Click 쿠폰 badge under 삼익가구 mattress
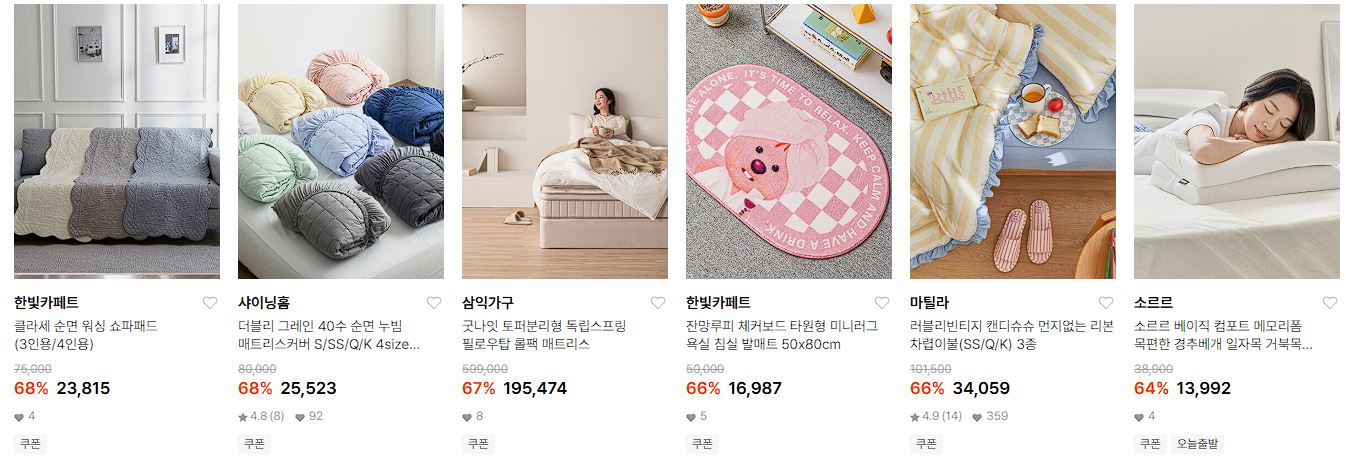This screenshot has width=1346, height=475. click(x=478, y=444)
